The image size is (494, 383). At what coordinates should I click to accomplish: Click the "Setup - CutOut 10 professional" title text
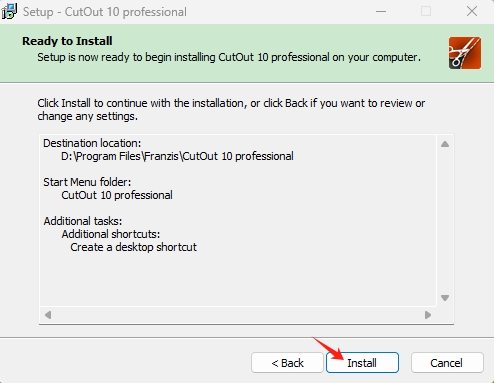[x=105, y=12]
